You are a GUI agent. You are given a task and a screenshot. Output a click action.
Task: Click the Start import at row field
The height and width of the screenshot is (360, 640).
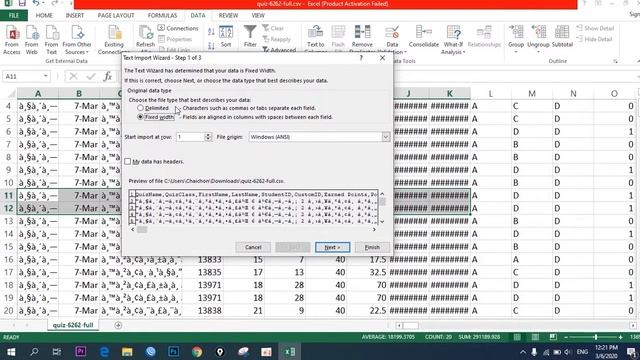pyautogui.click(x=190, y=137)
